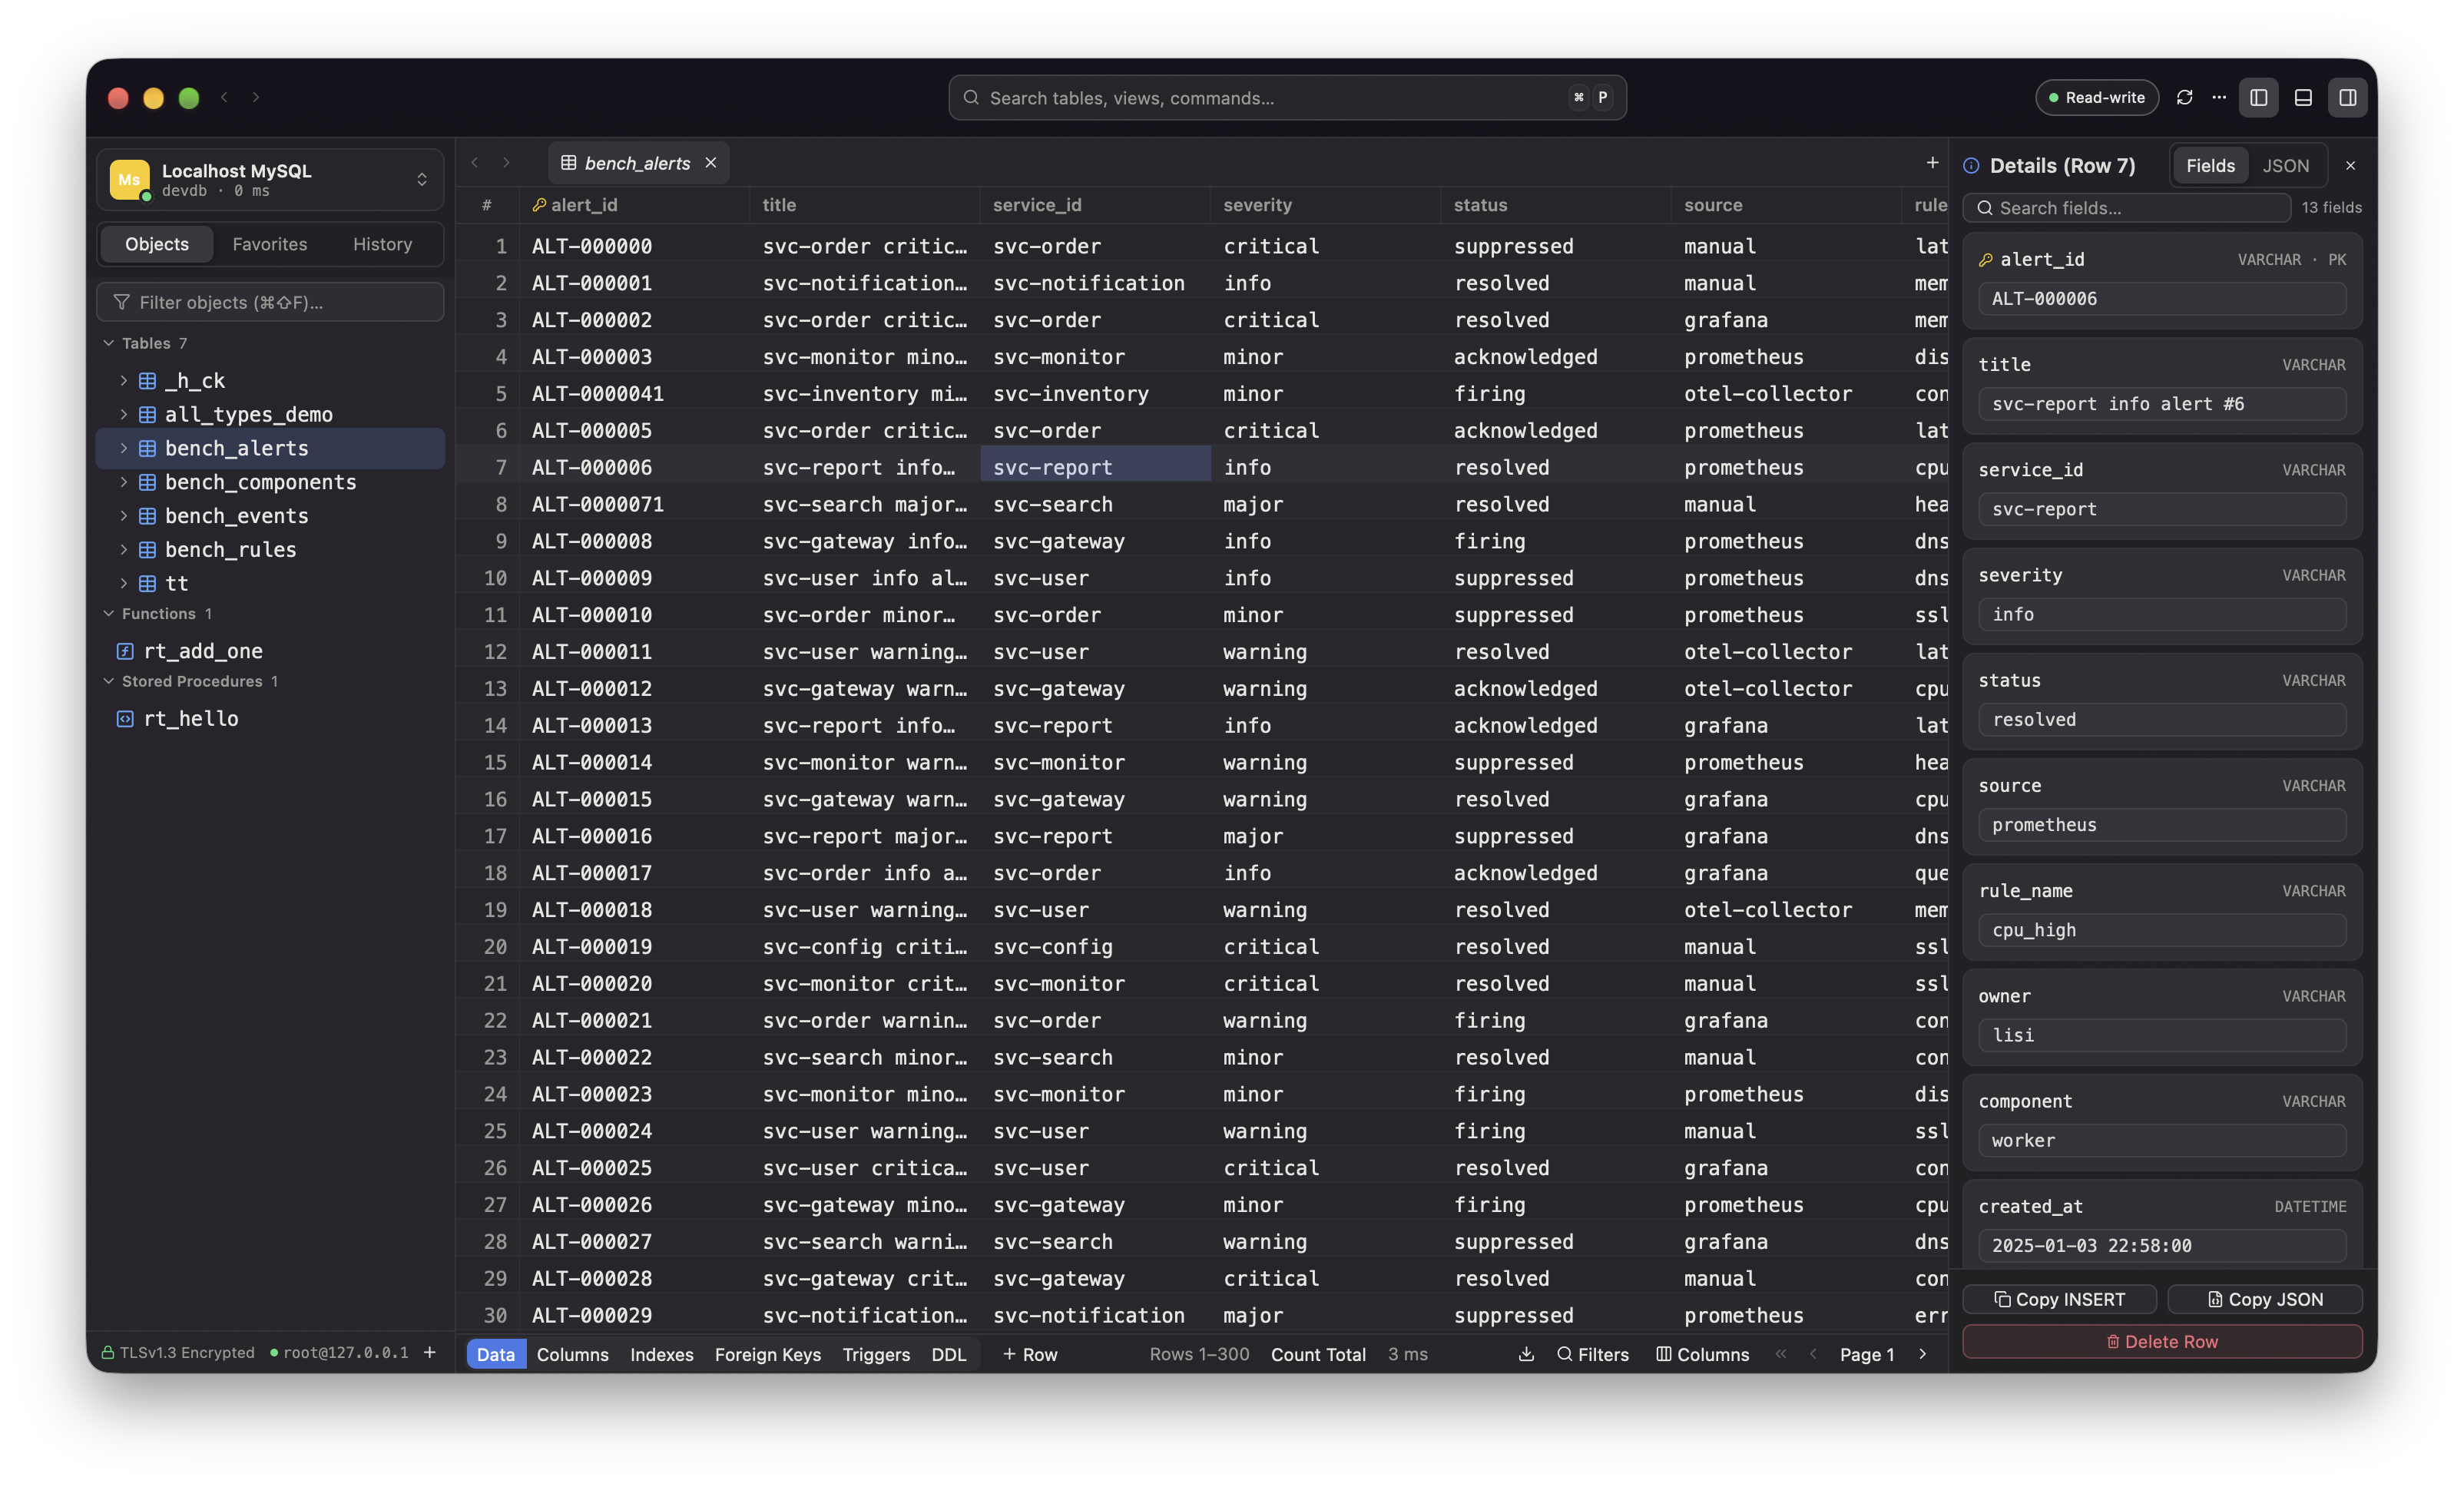Open the DDL tab
This screenshot has height=1487, width=2464.
pyautogui.click(x=949, y=1354)
